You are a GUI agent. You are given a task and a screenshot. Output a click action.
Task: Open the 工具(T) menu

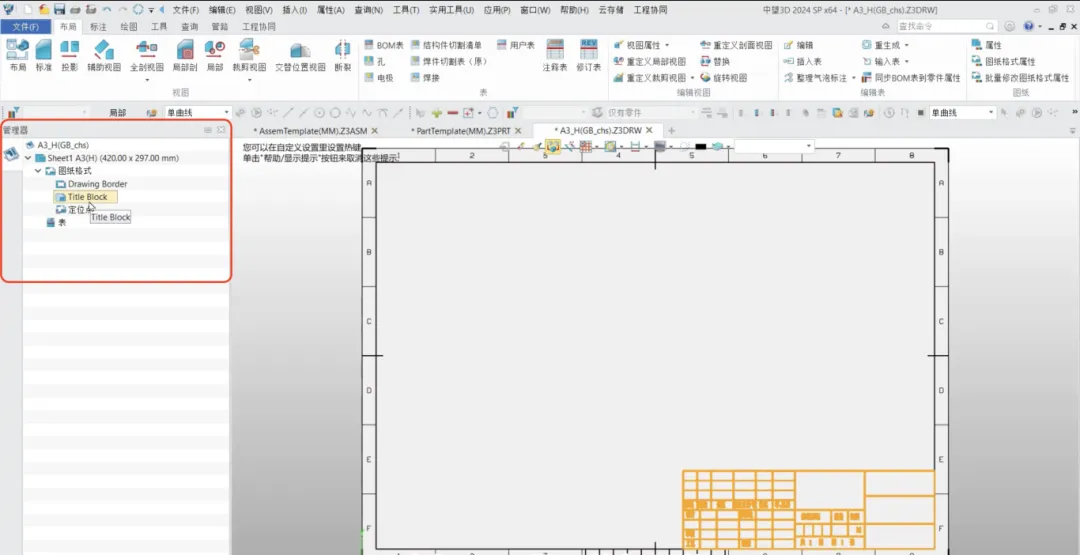[406, 9]
